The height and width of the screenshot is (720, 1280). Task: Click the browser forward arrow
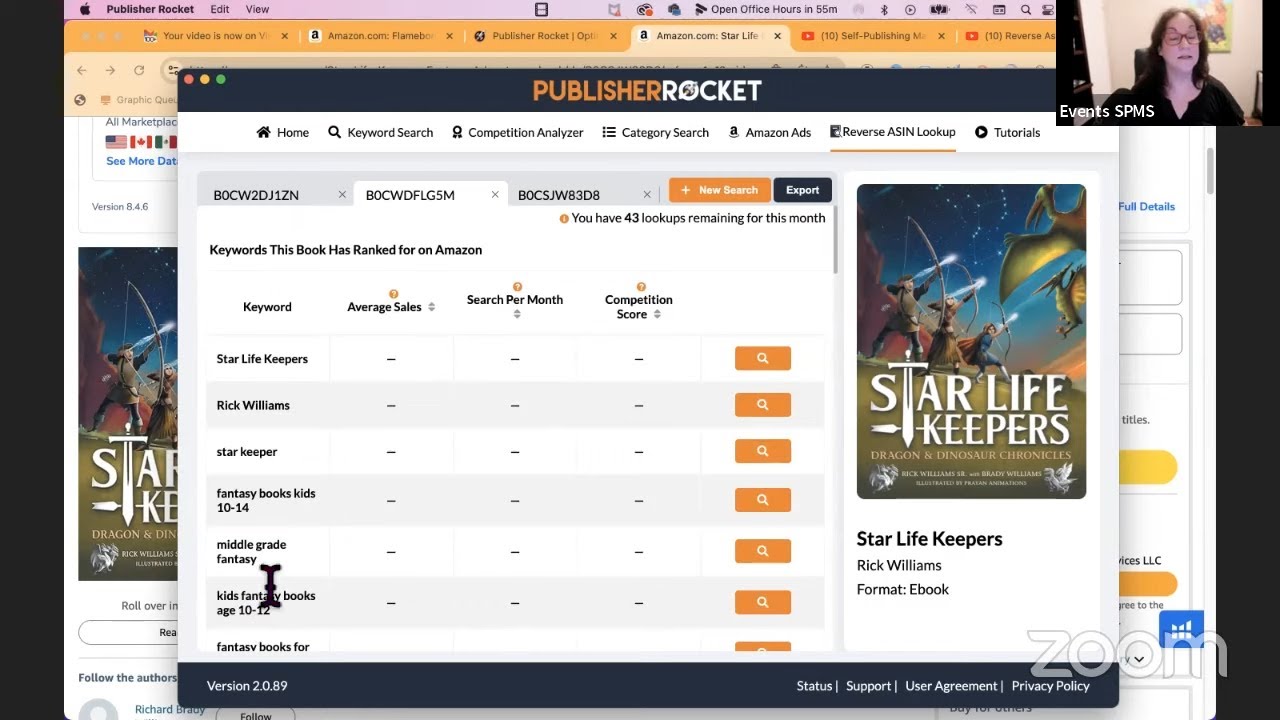110,70
